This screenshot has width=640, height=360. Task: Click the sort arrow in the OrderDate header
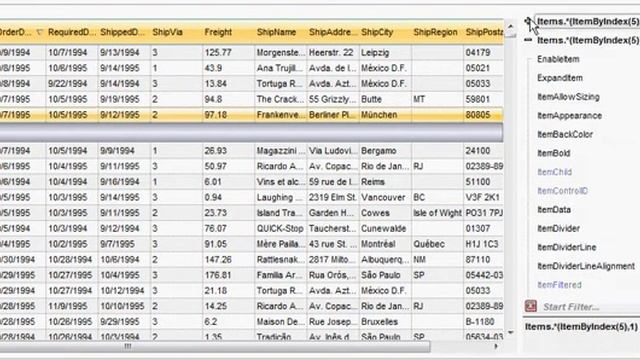40,32
